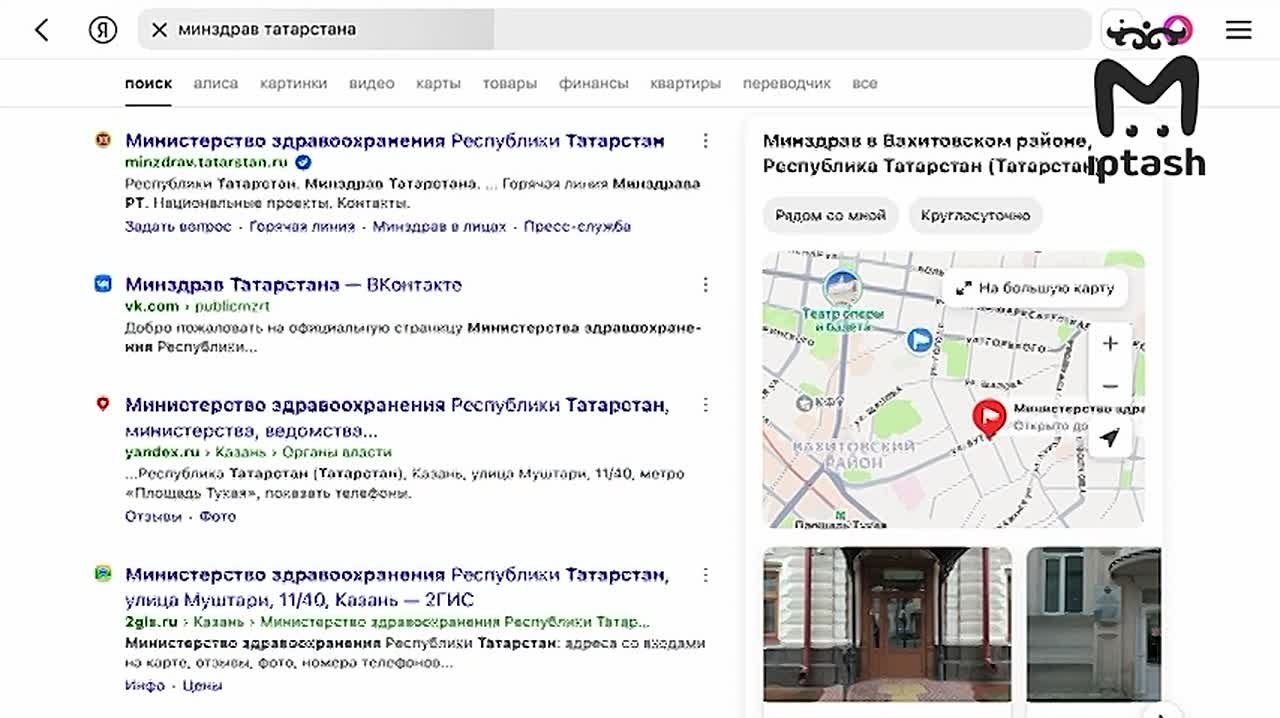
Task: Open options for the minzdrav.tatarstan.ru result
Action: click(705, 141)
